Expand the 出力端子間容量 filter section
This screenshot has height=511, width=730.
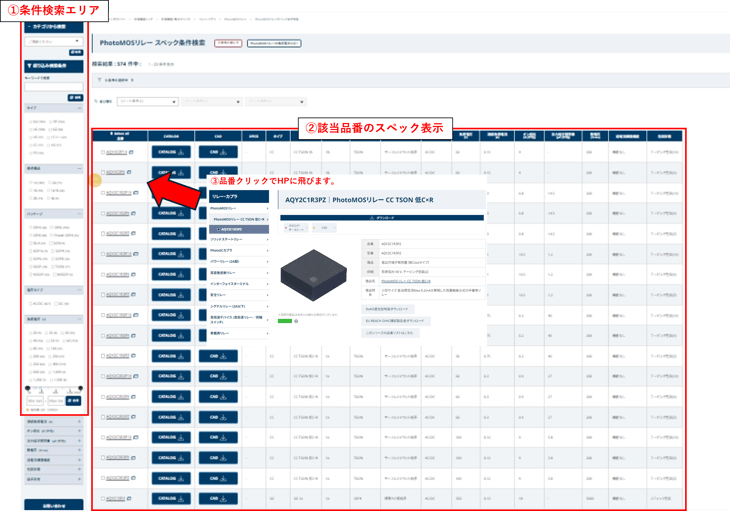(x=54, y=441)
